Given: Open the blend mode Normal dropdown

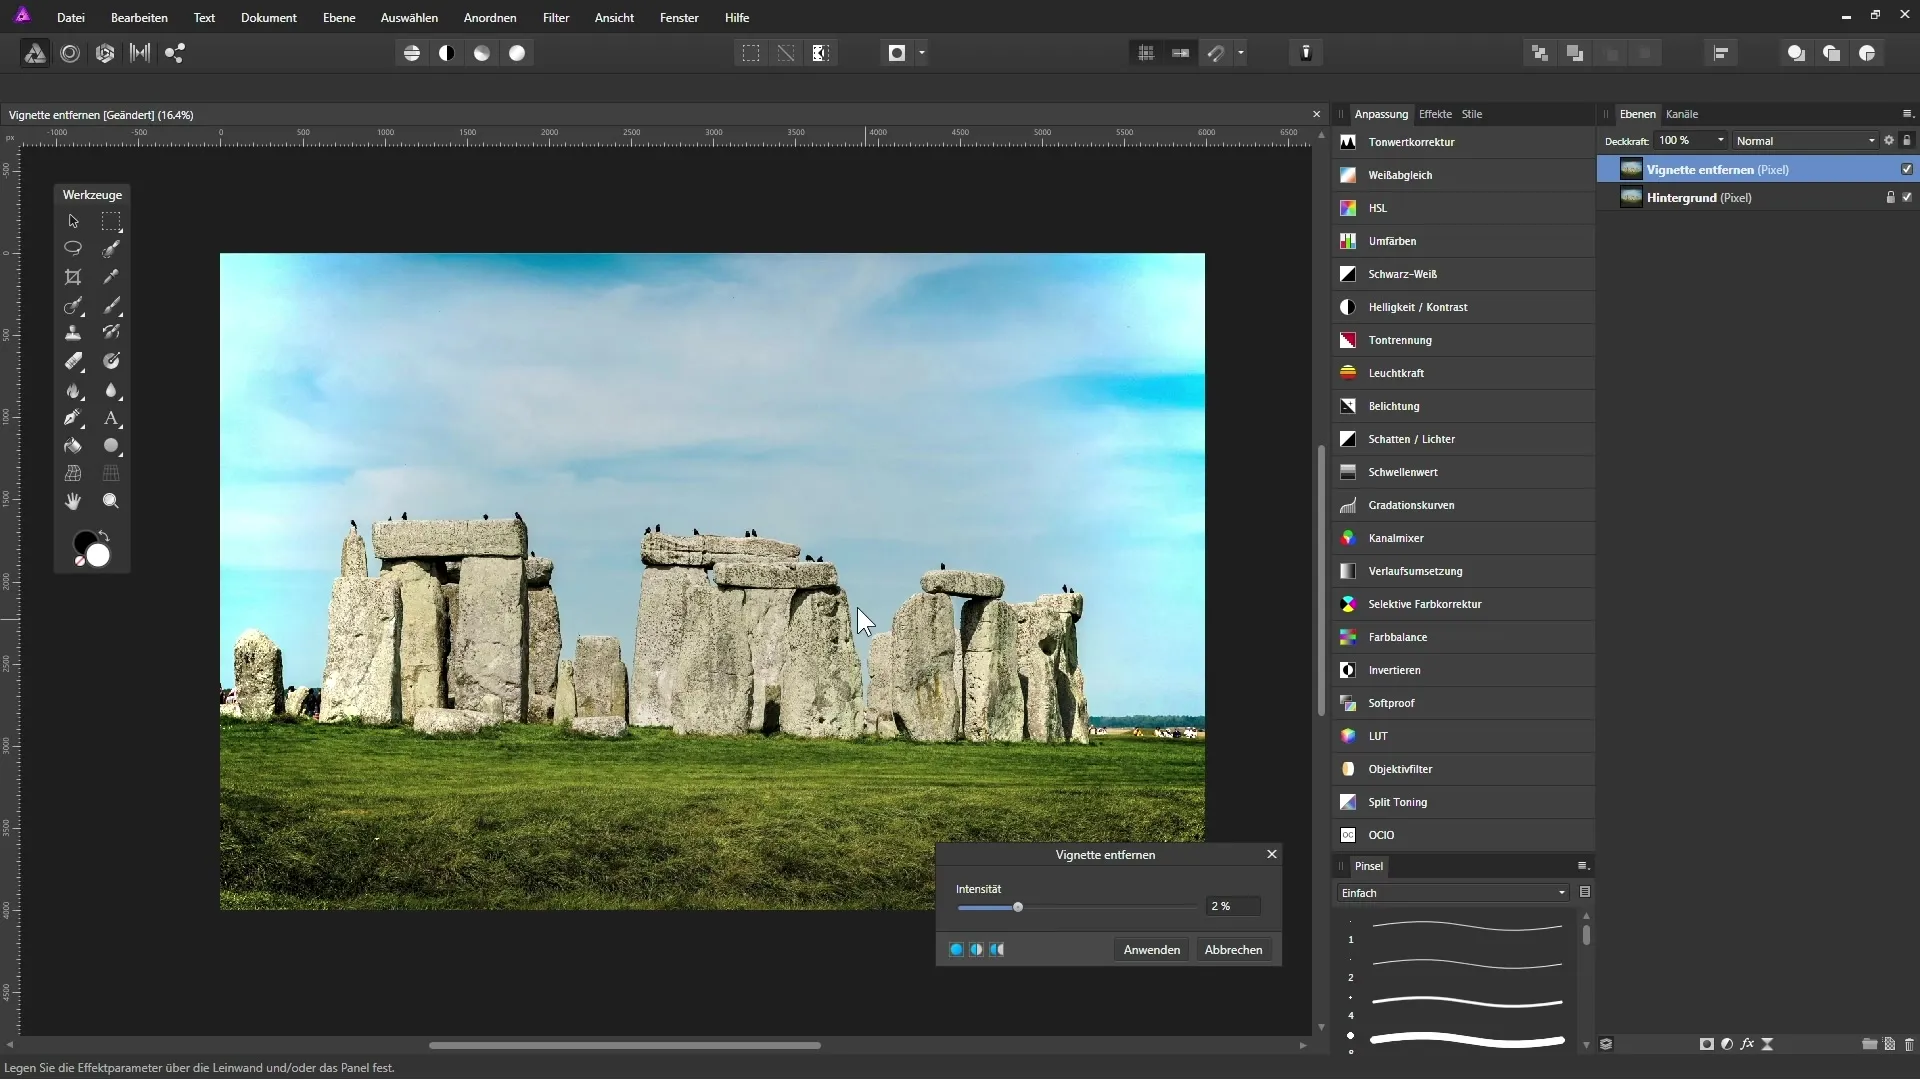Looking at the screenshot, I should click(x=1805, y=141).
